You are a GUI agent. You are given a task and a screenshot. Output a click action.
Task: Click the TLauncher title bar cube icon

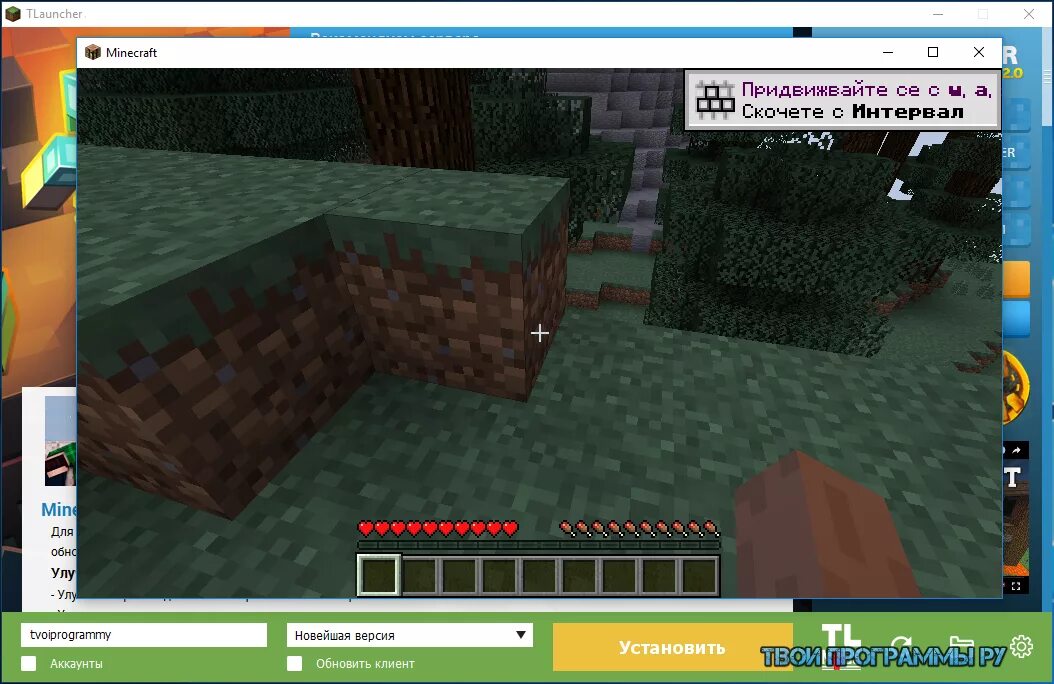coord(13,13)
